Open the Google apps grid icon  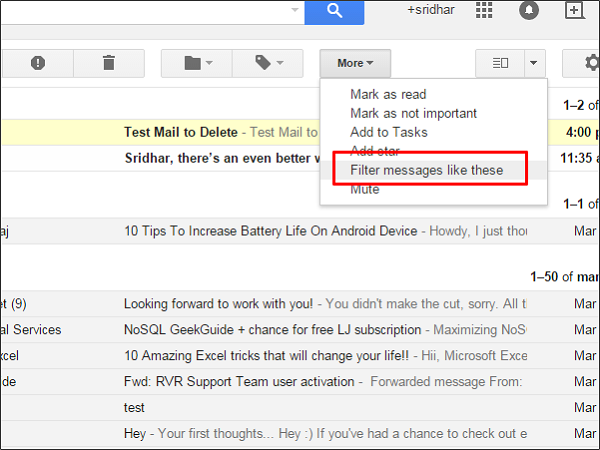[484, 10]
